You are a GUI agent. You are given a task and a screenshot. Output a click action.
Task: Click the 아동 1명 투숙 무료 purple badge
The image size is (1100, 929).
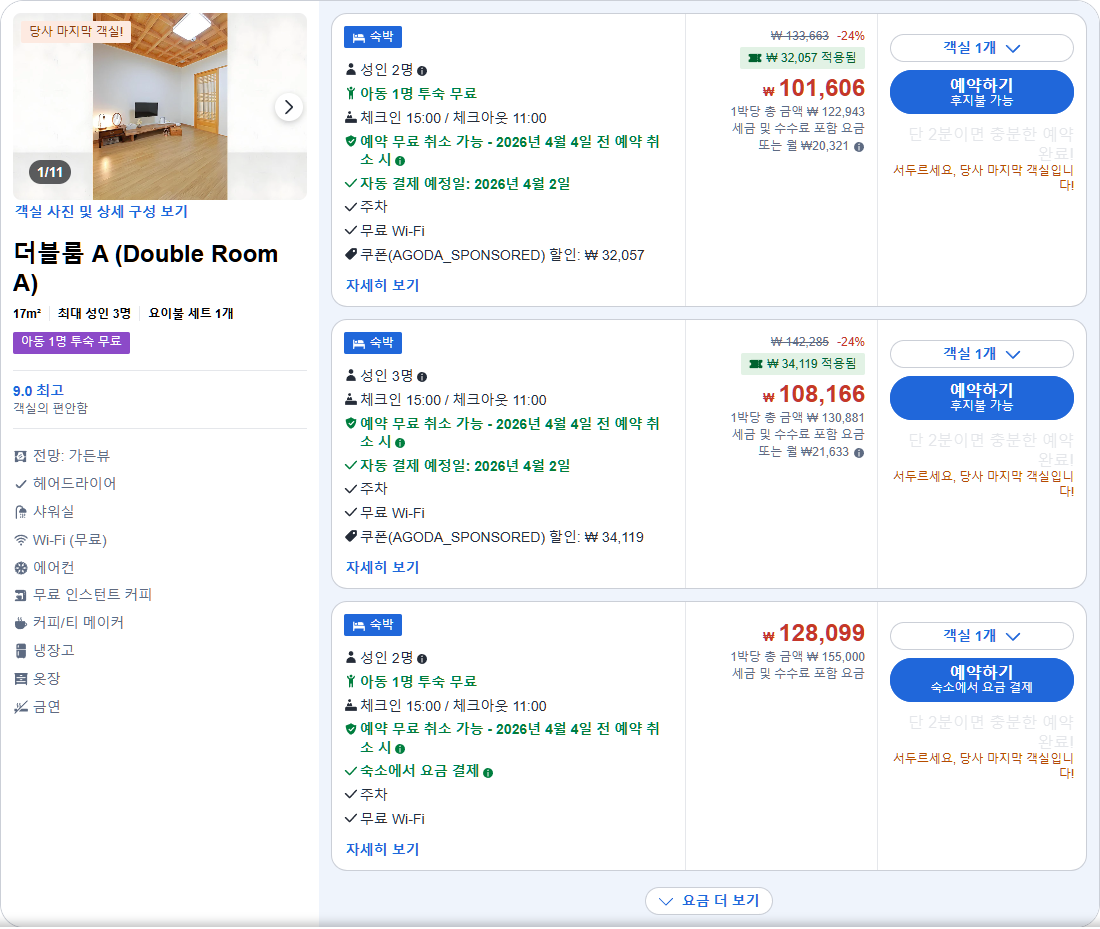pyautogui.click(x=72, y=342)
